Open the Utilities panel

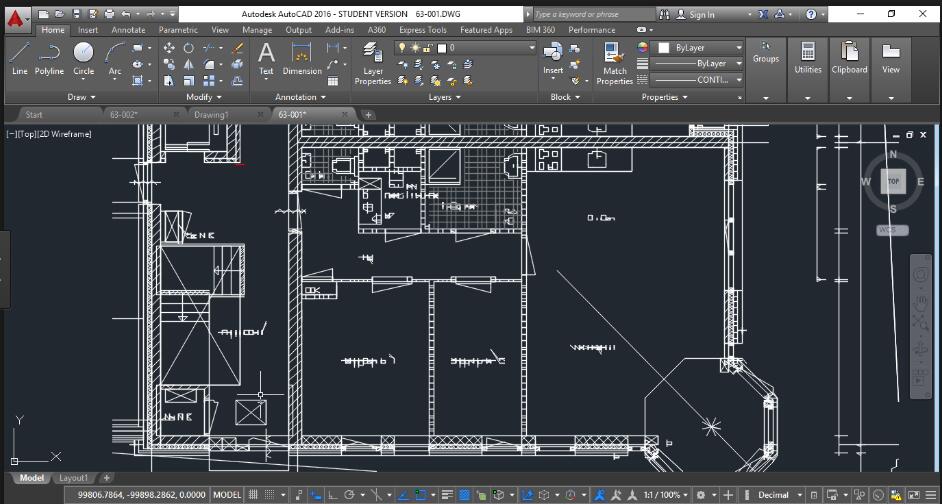pos(808,59)
